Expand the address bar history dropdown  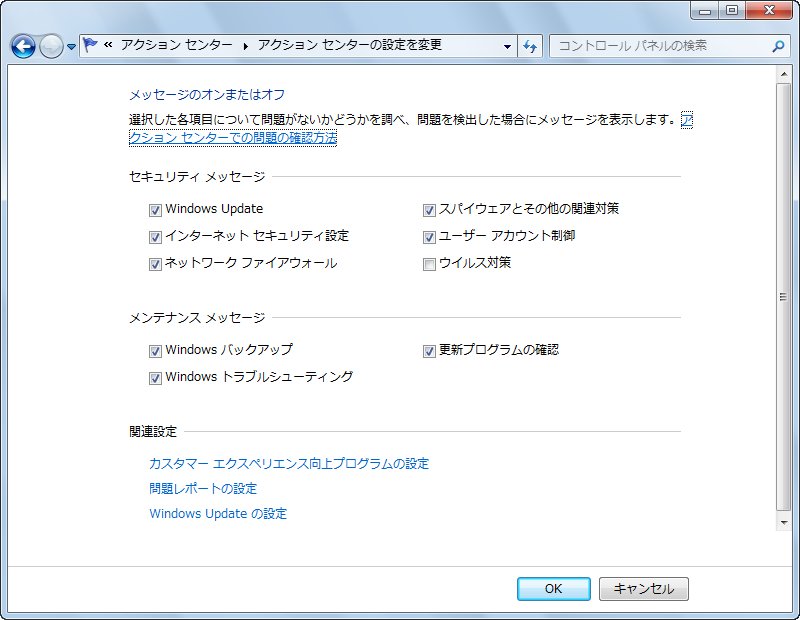tap(507, 46)
